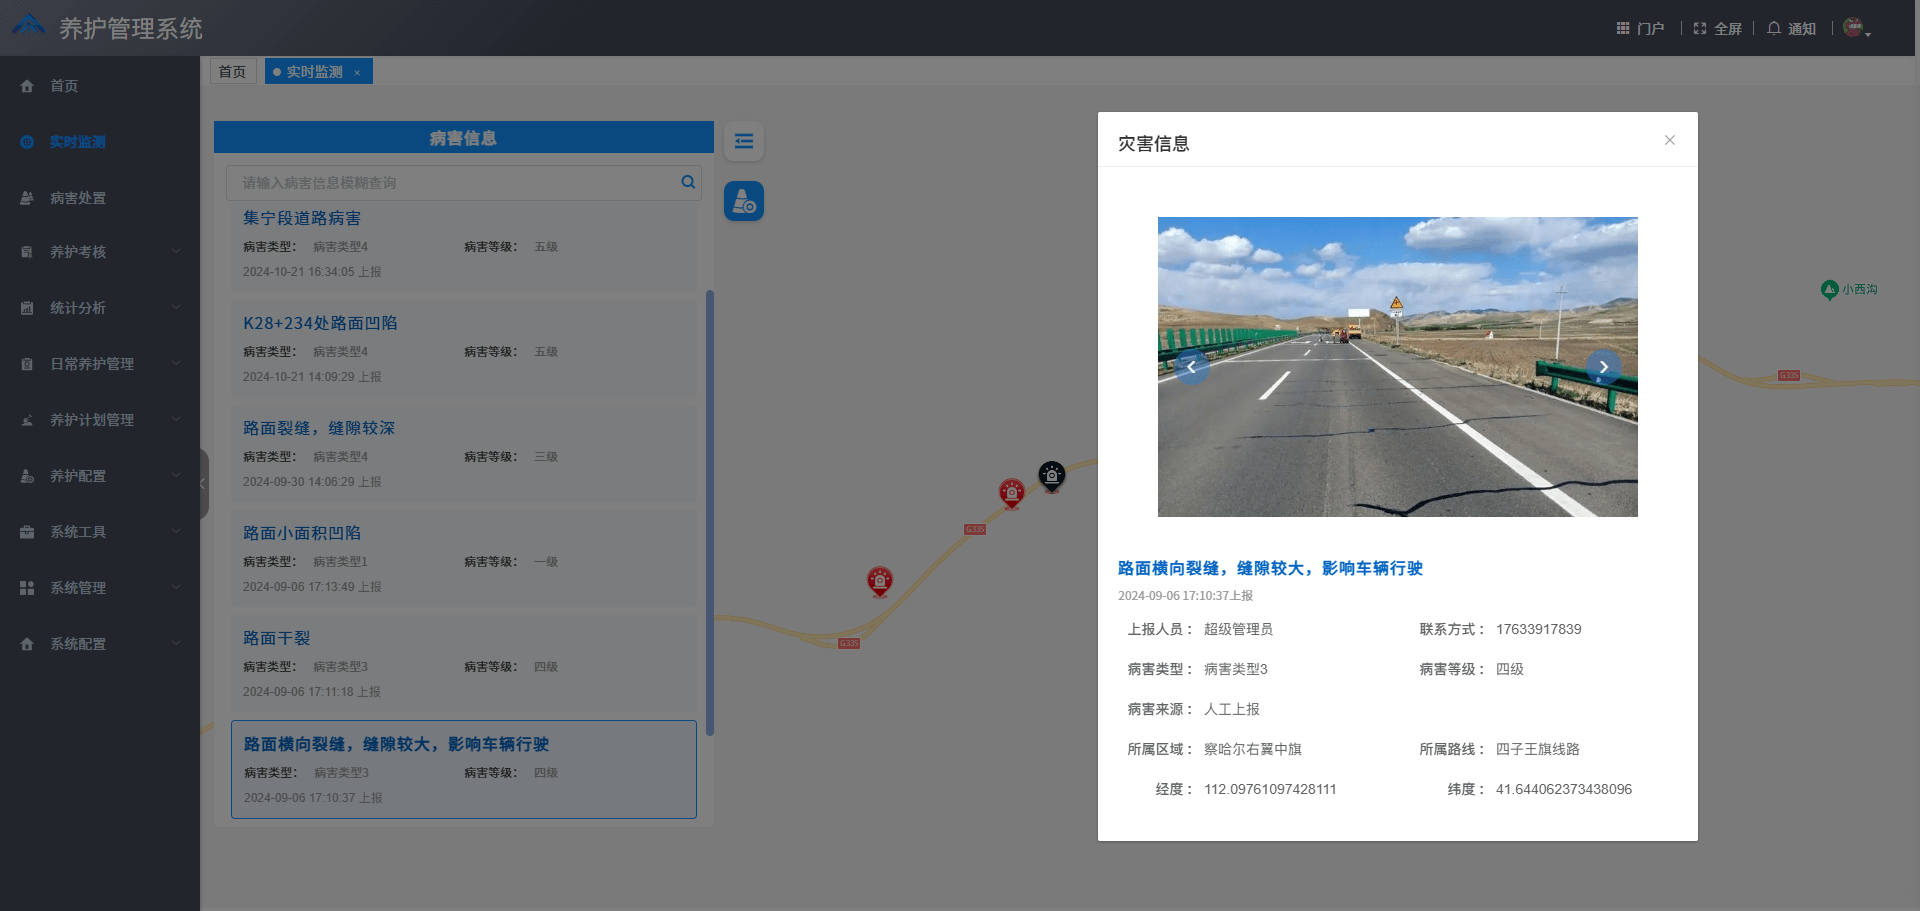The width and height of the screenshot is (1920, 911).
Task: Switch to the 首页 tab
Action: pos(232,72)
